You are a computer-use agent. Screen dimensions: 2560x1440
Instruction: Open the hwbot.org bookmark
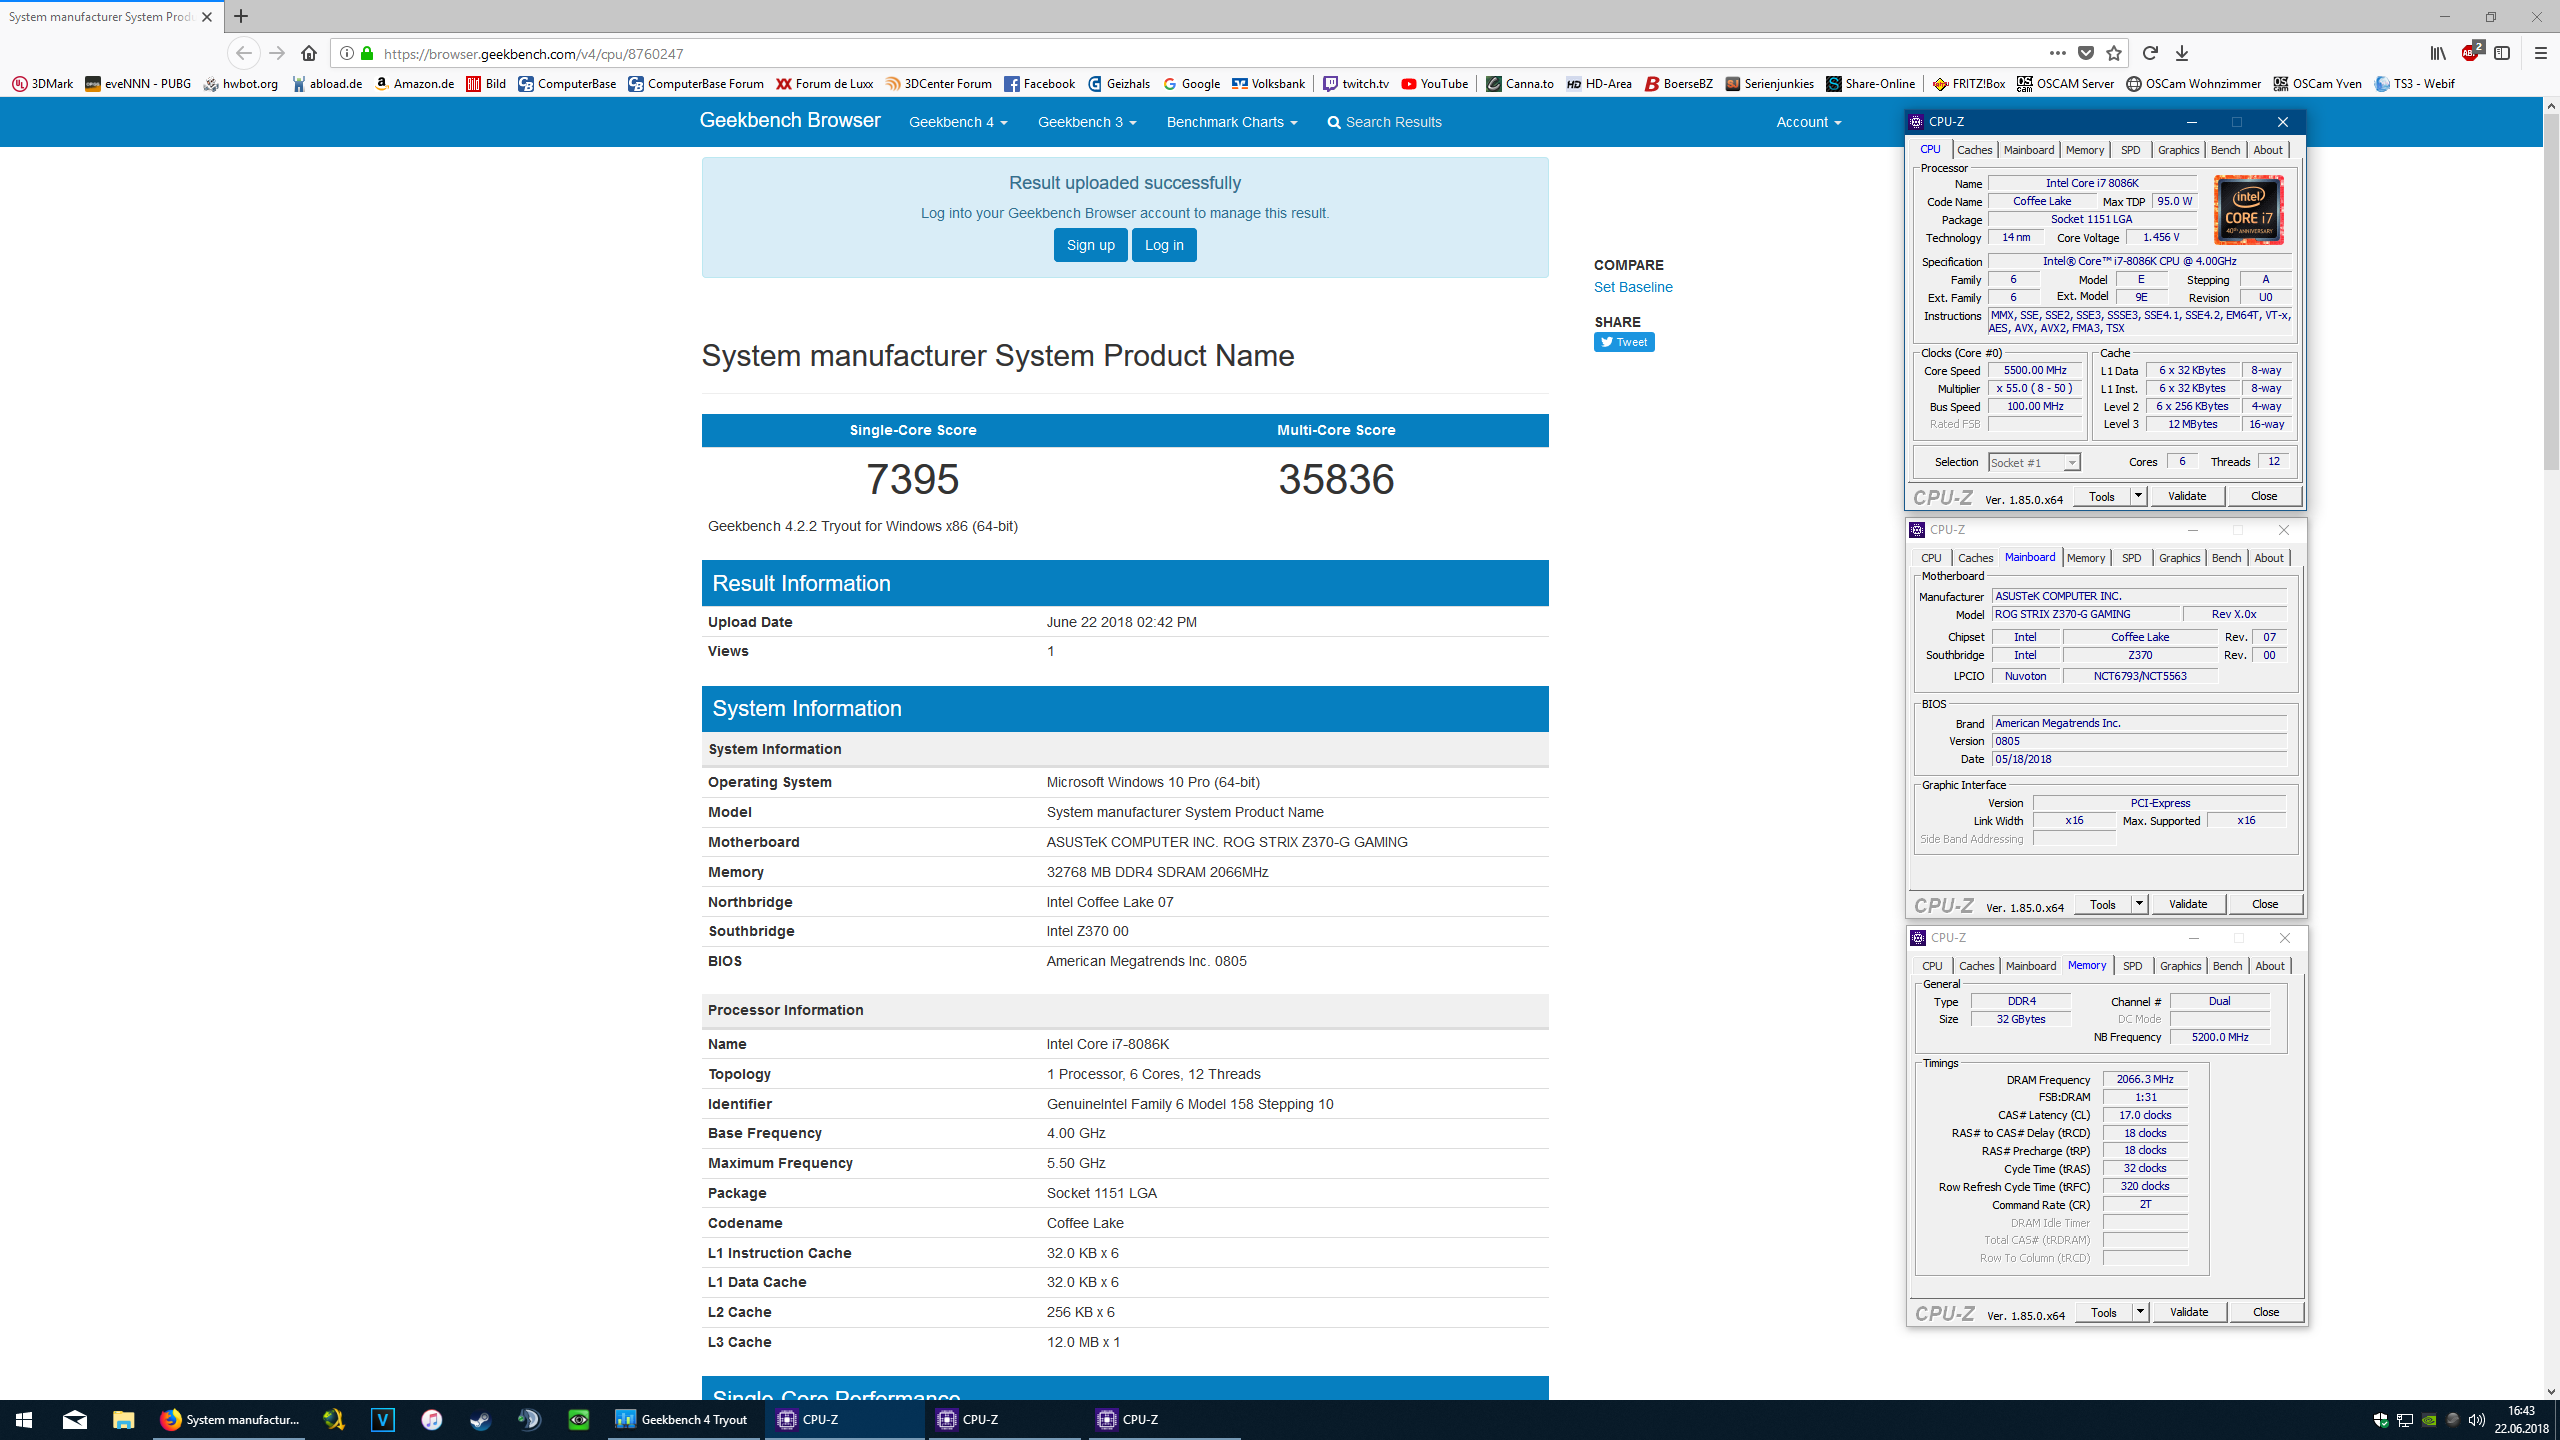(x=241, y=84)
